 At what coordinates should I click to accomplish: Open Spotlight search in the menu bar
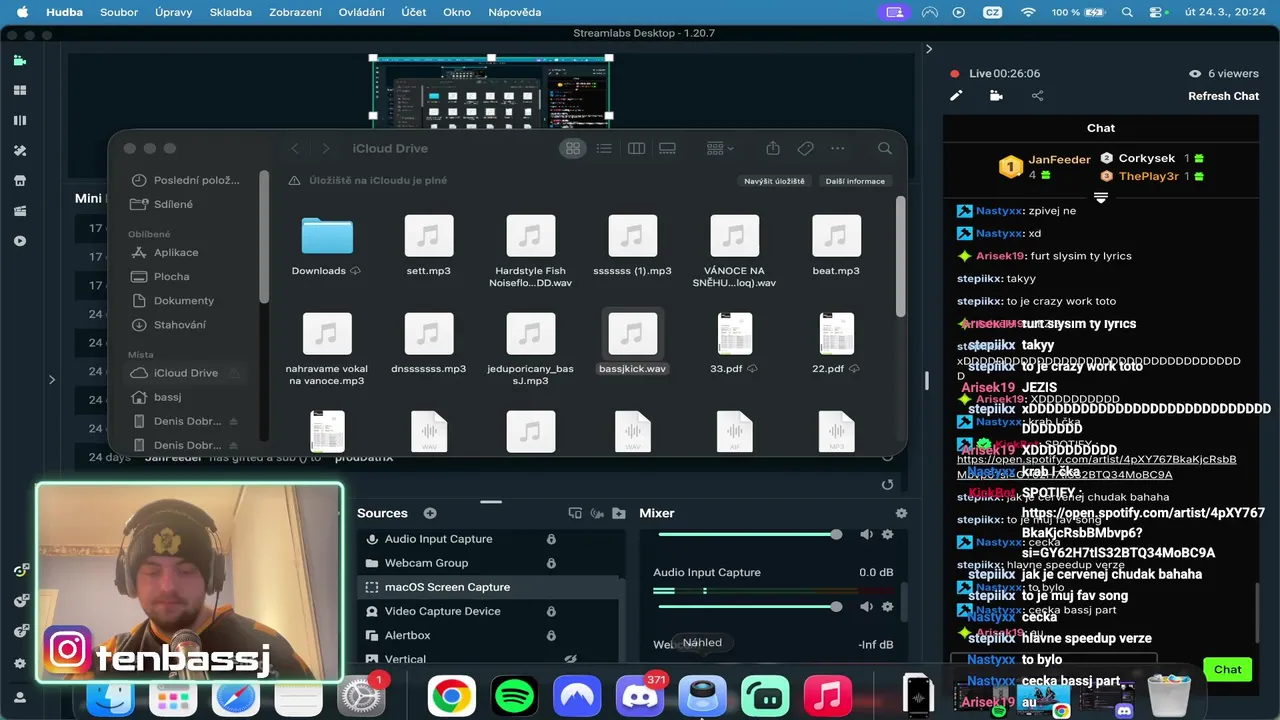pos(1127,12)
